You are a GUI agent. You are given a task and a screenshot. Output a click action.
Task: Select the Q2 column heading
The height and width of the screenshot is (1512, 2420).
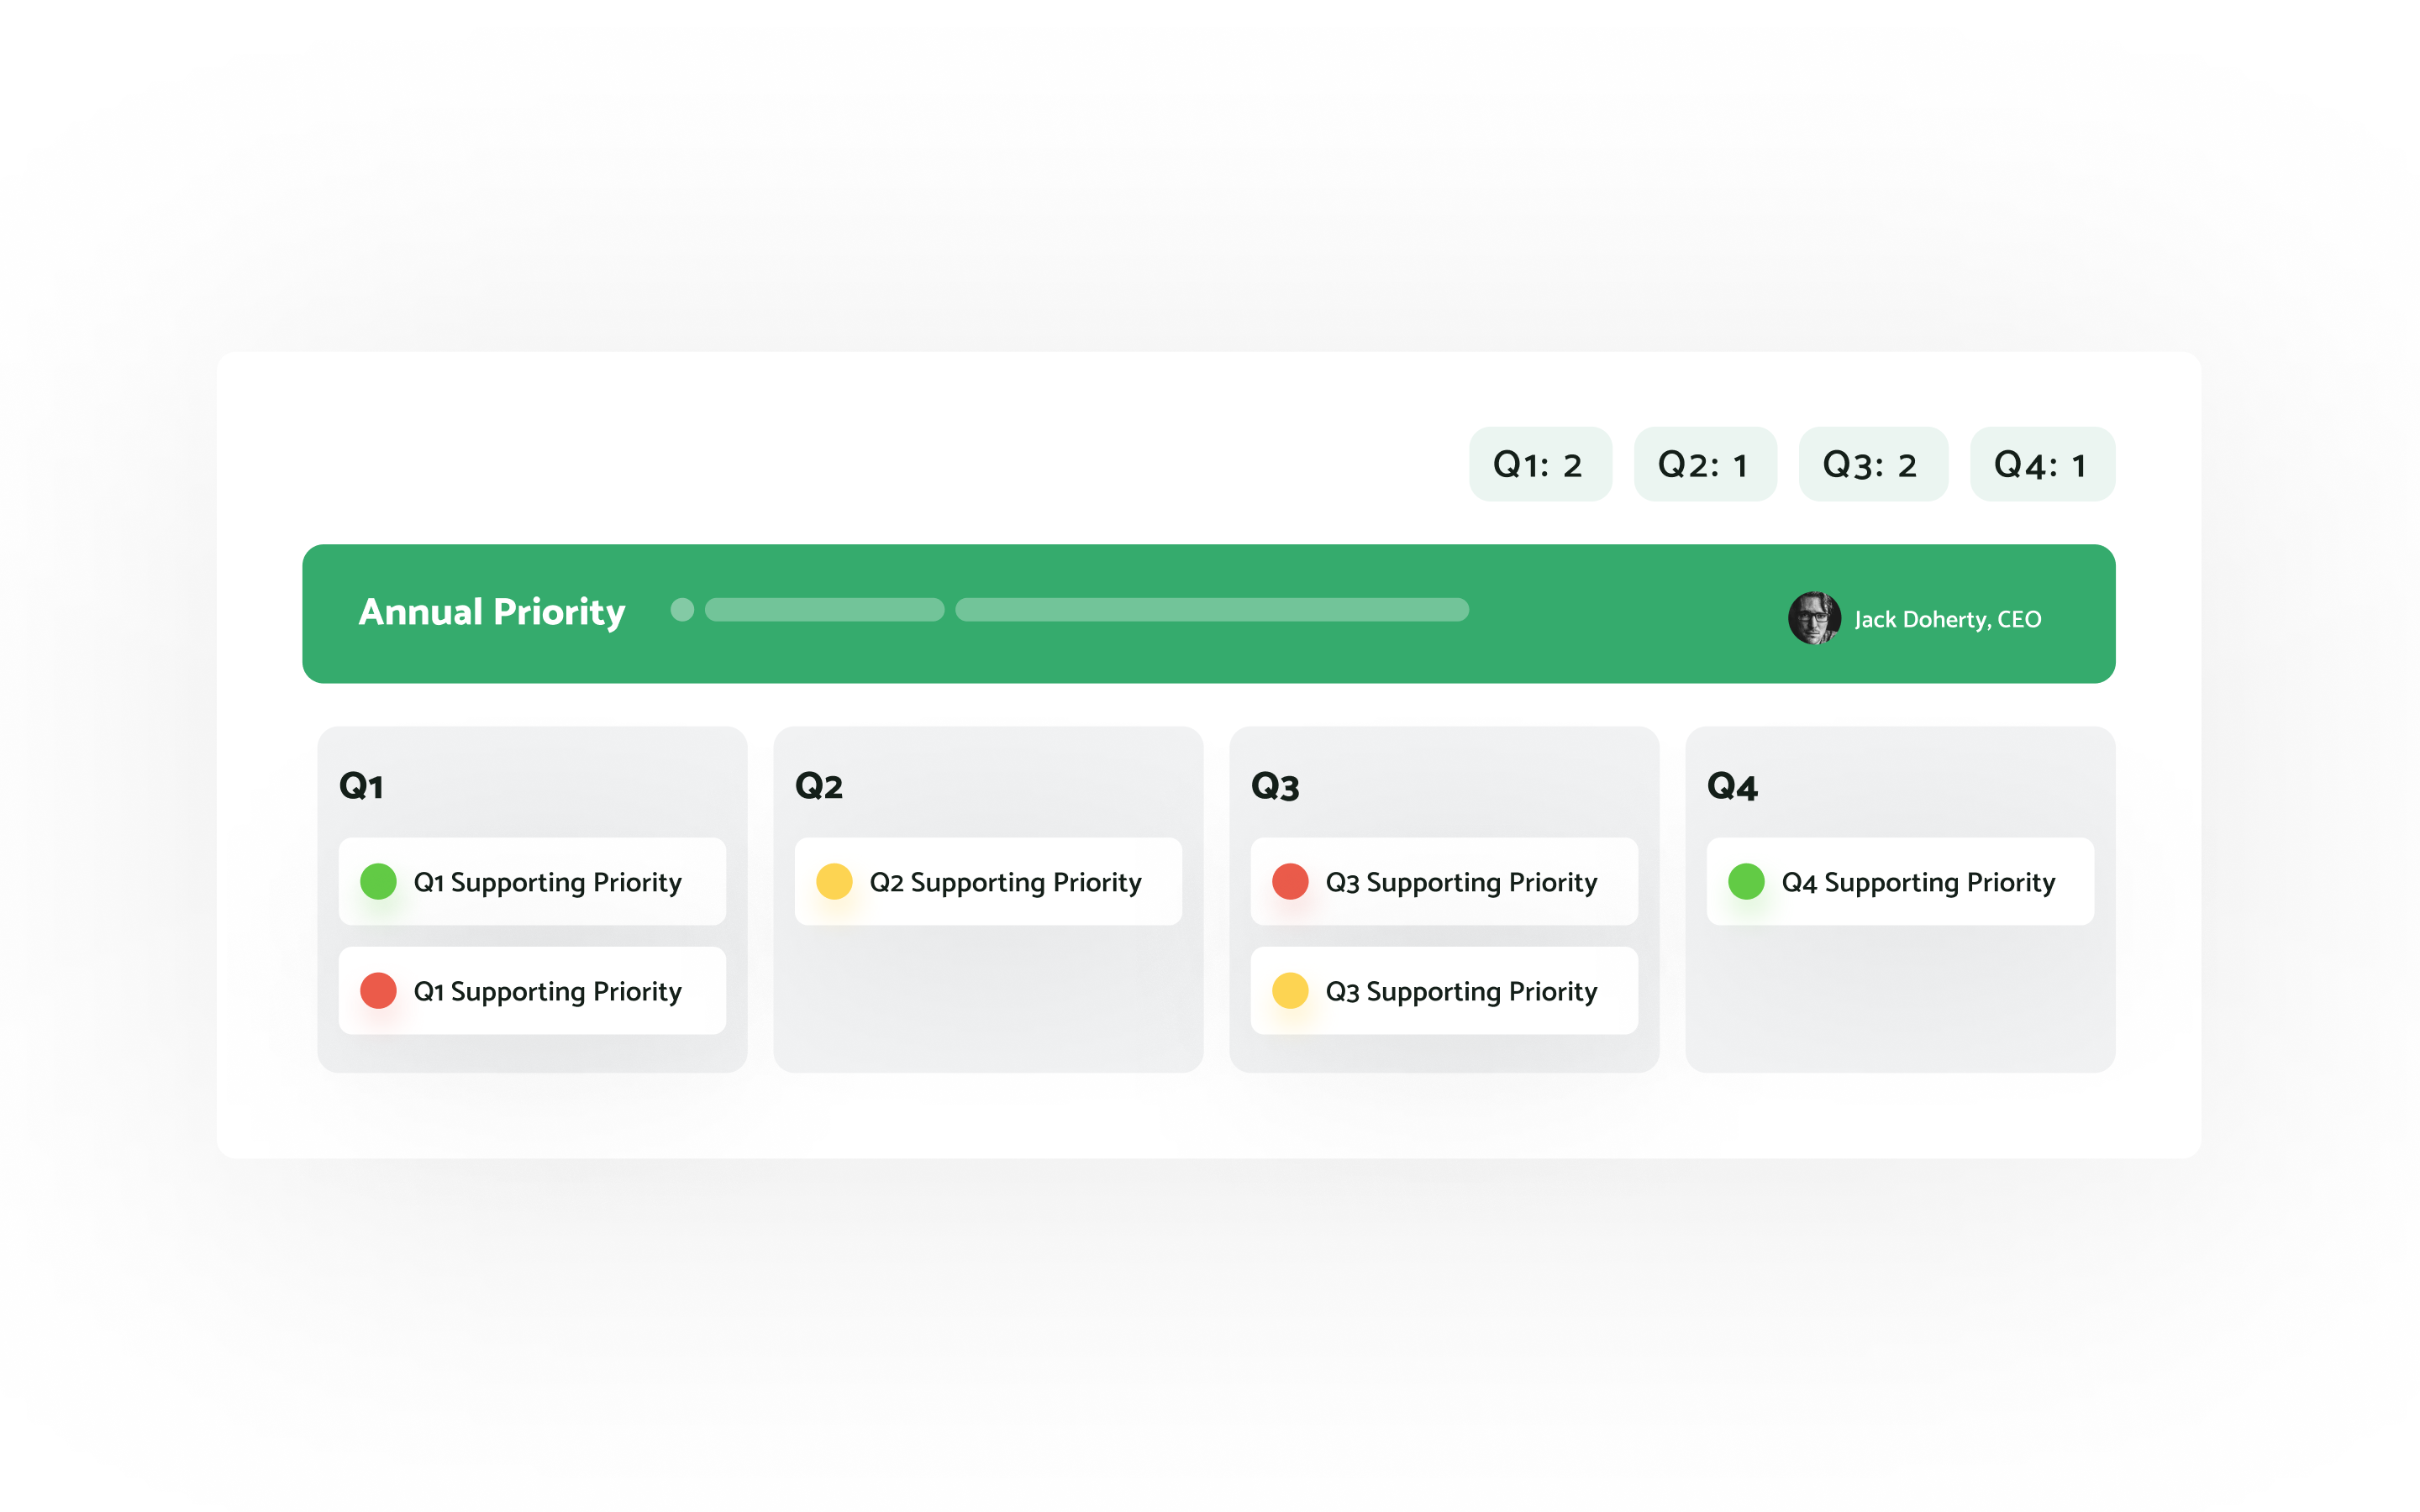point(819,786)
